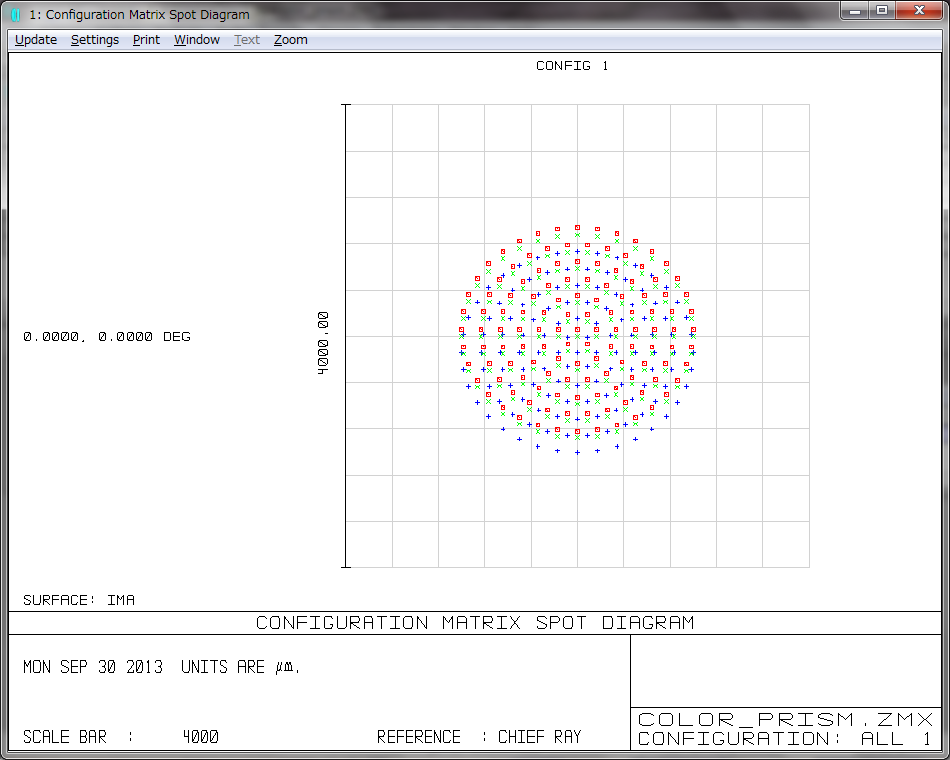The width and height of the screenshot is (950, 760).
Task: Open the Update menu
Action: coord(36,40)
